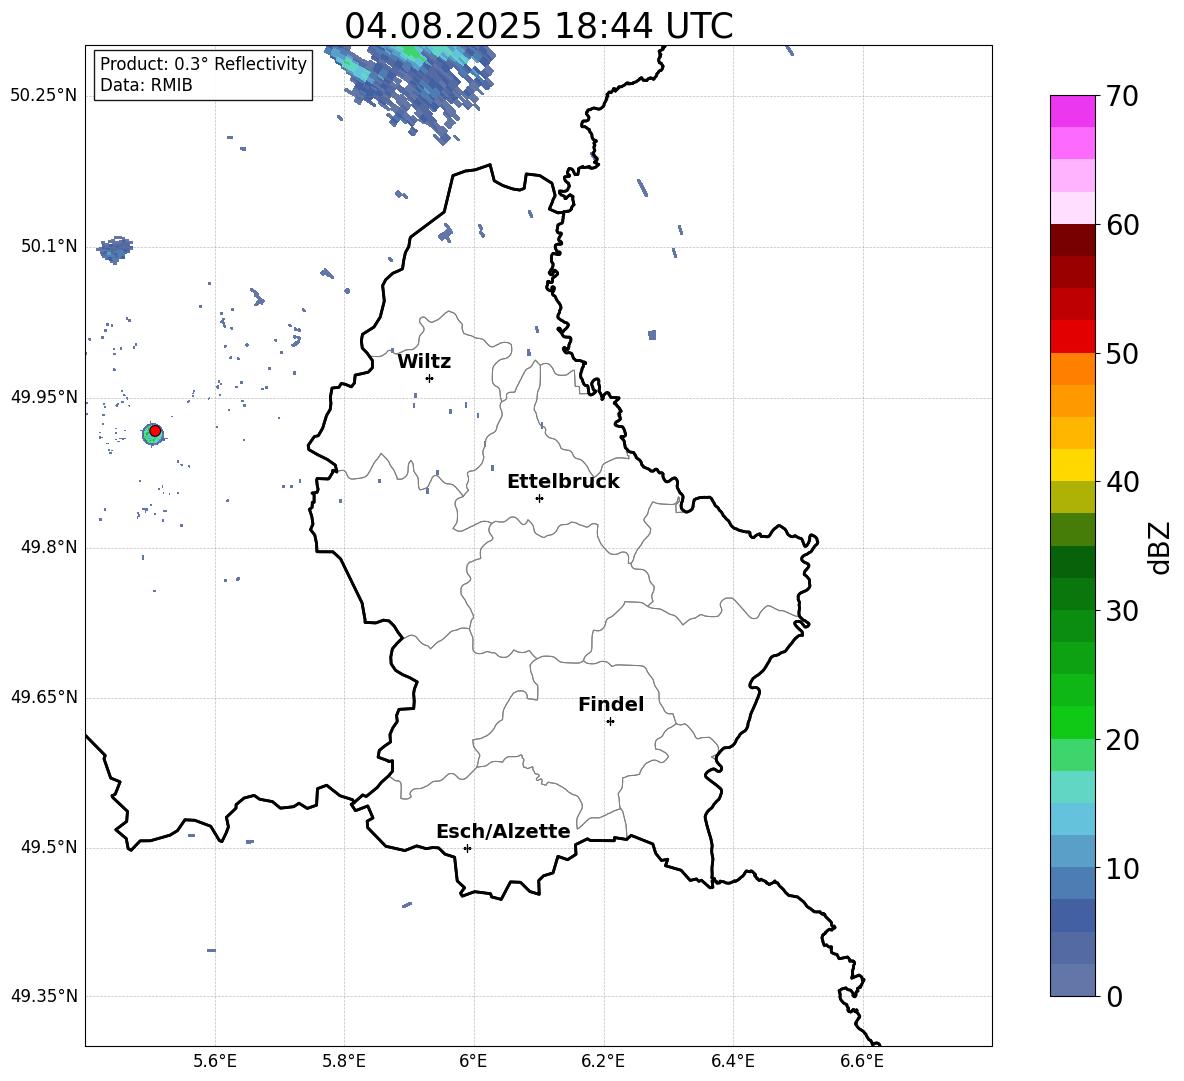This screenshot has height=1081, width=1184.
Task: Click the 6.6°E longitude label
Action: 862,1061
